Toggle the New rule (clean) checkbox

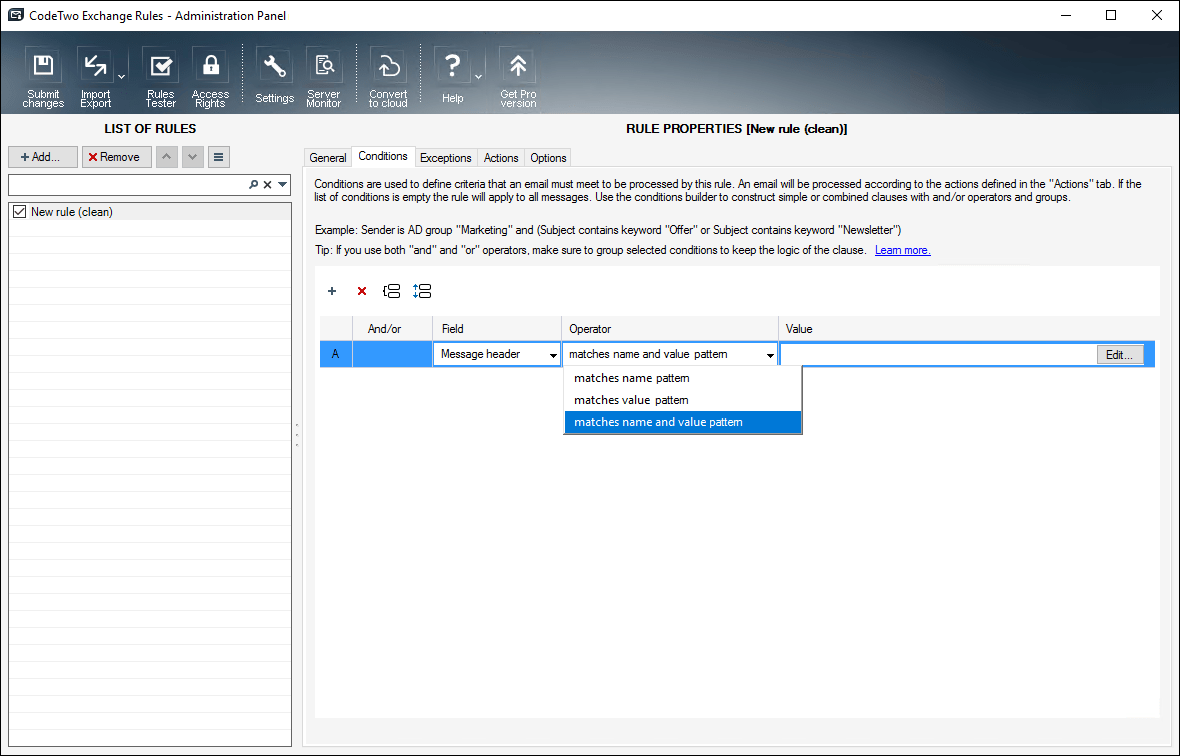[20, 212]
